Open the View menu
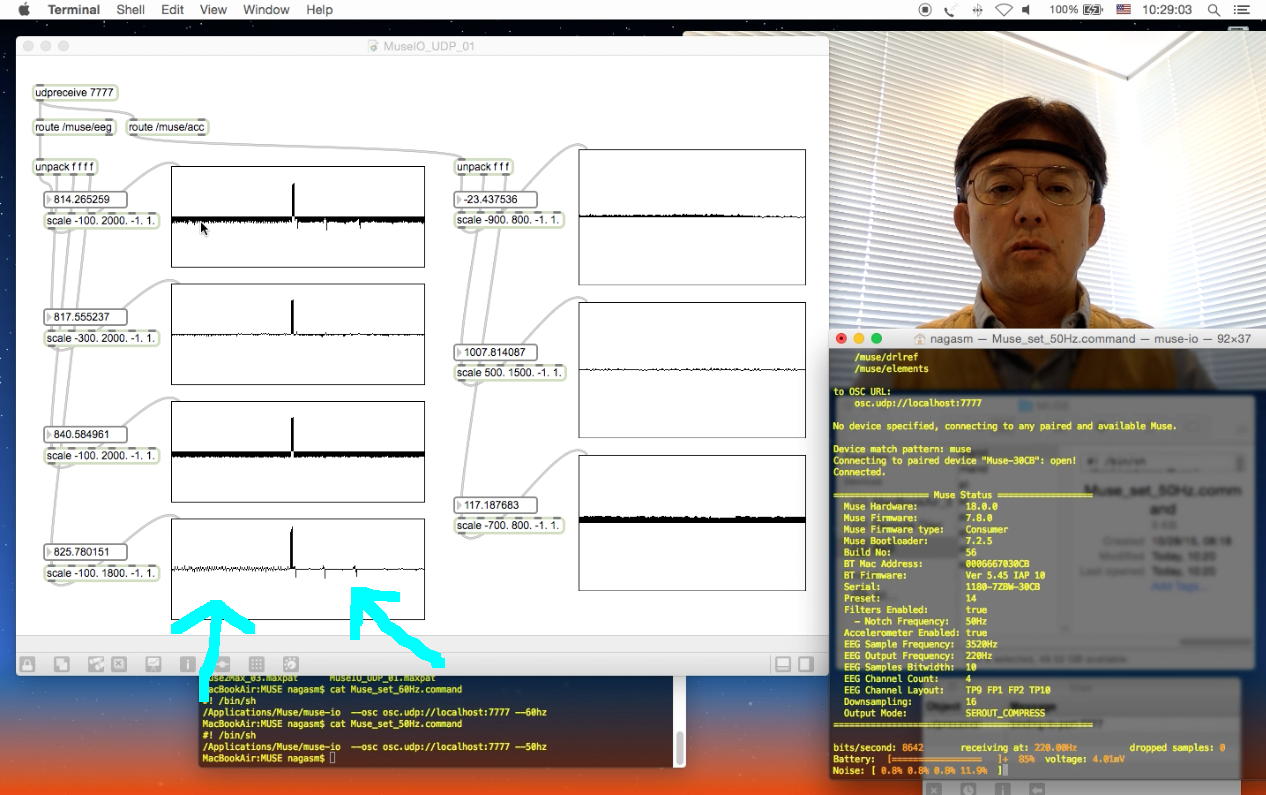Screen dimensions: 1266x795 click(x=213, y=9)
